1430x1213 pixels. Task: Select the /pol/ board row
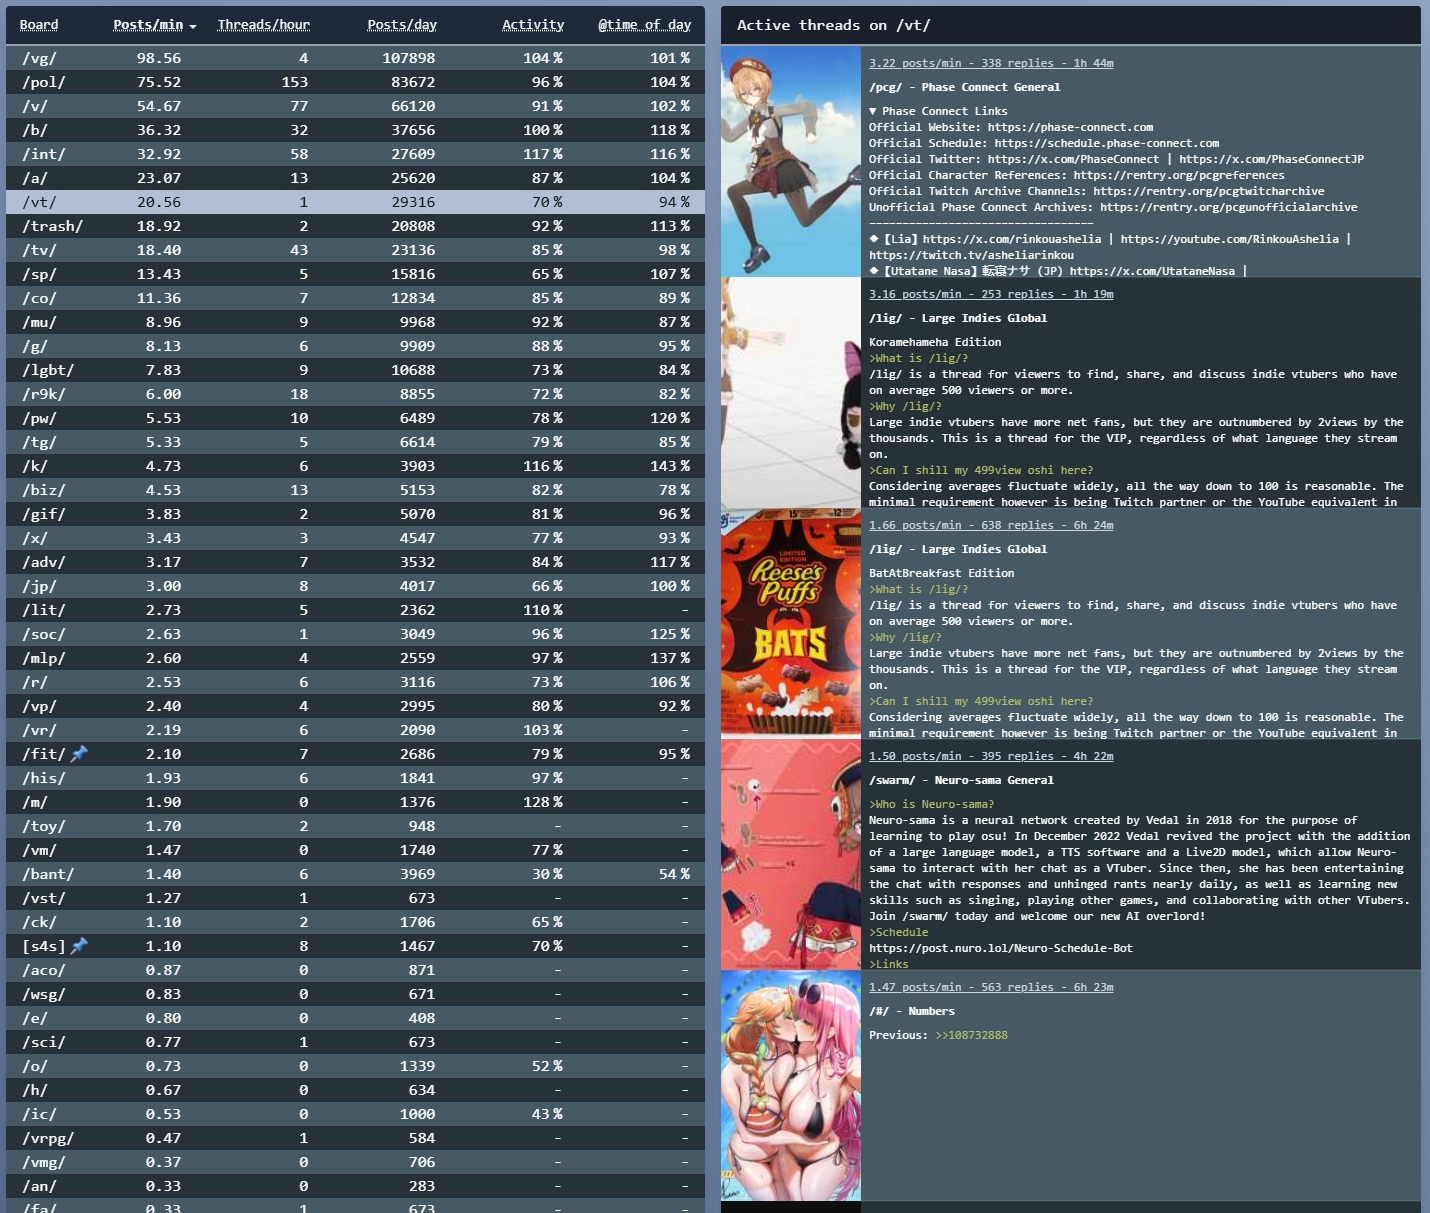(355, 82)
